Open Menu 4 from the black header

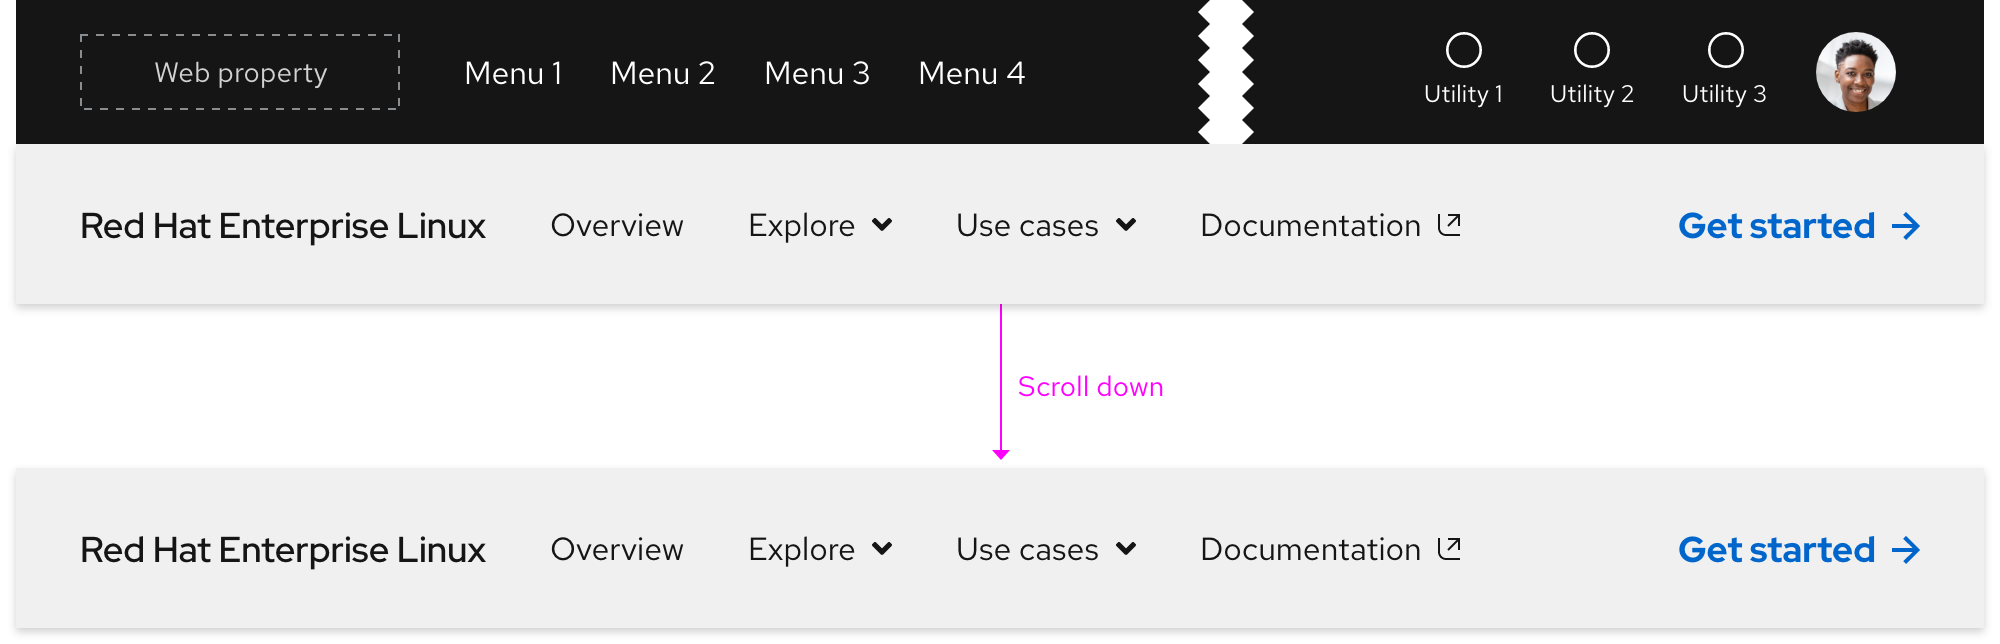(x=971, y=72)
